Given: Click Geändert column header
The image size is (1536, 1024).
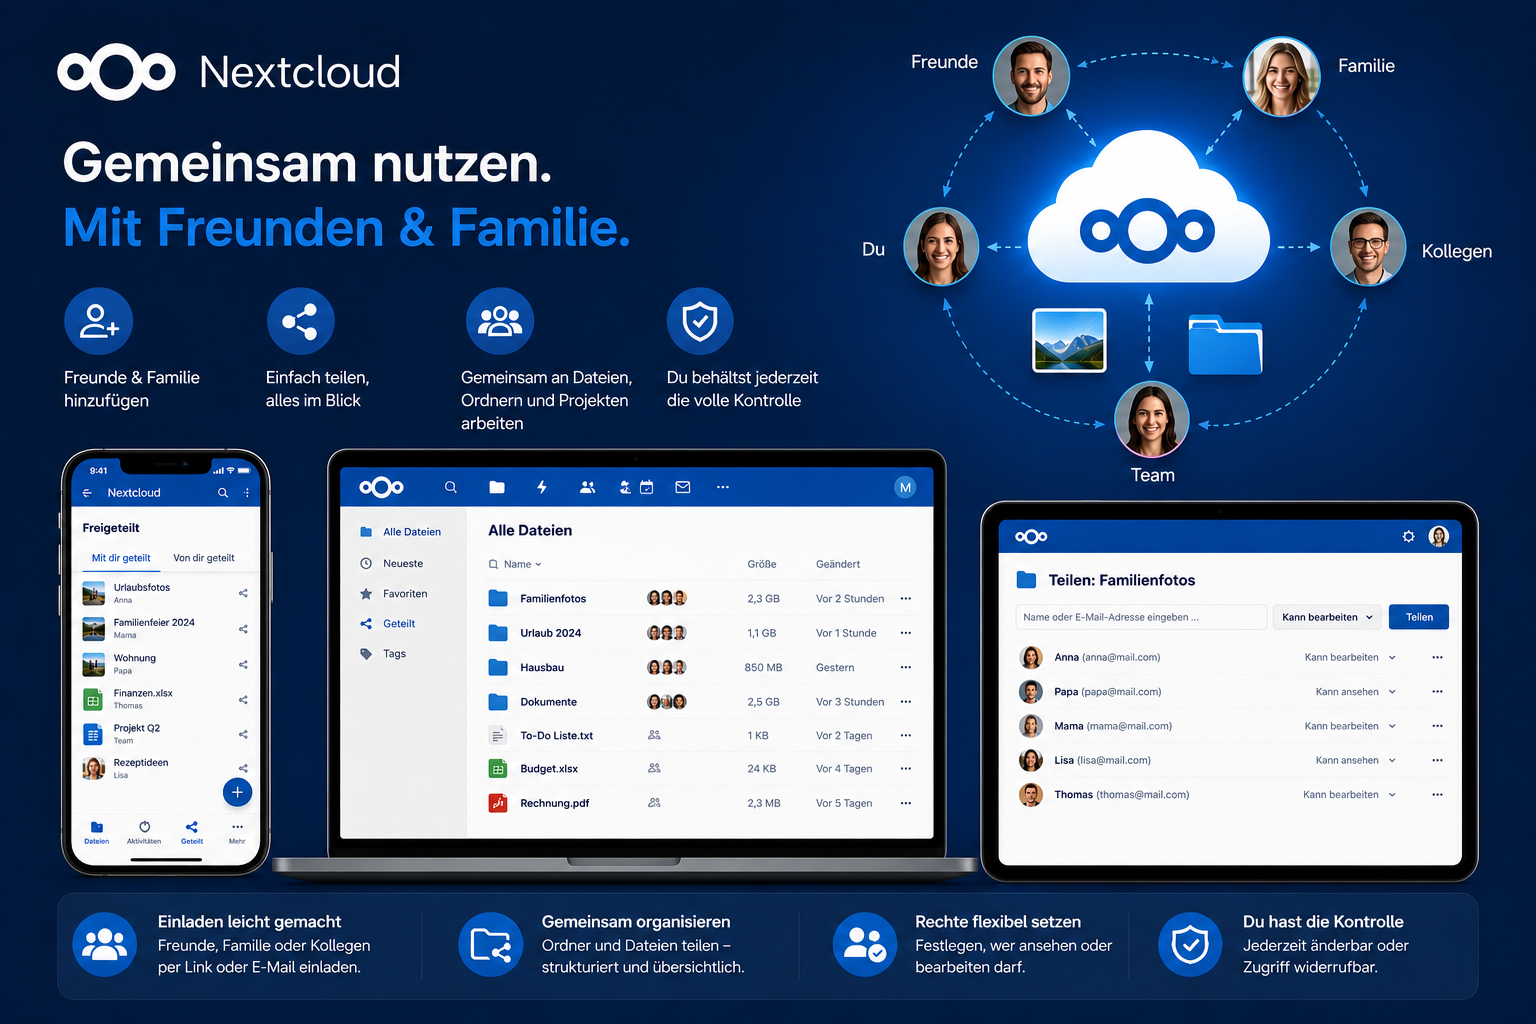Looking at the screenshot, I should click(x=838, y=564).
